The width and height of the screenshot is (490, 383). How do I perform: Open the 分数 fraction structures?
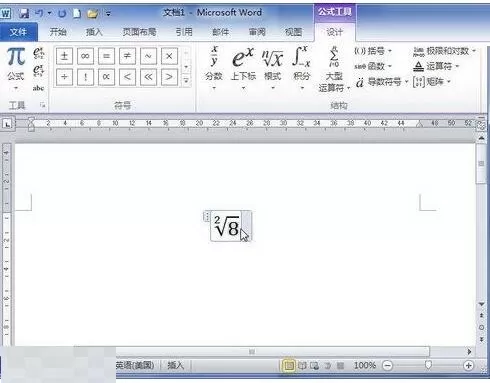point(214,68)
